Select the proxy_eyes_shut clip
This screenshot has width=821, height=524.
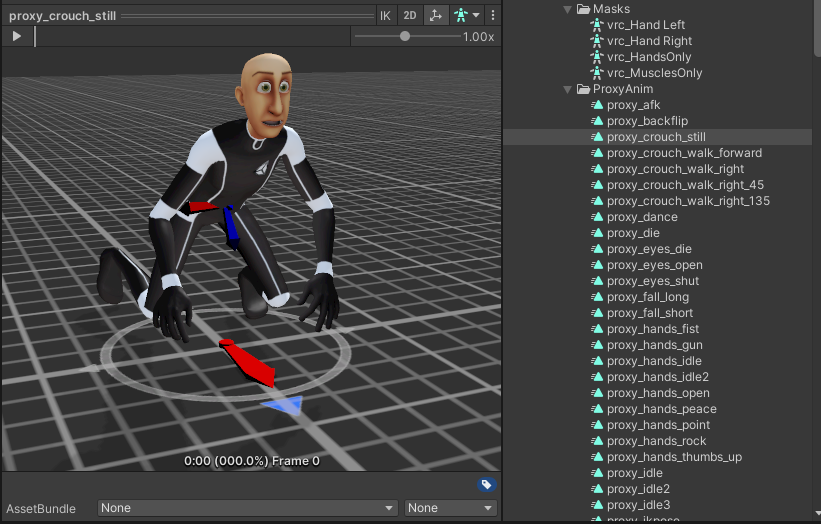click(x=653, y=281)
